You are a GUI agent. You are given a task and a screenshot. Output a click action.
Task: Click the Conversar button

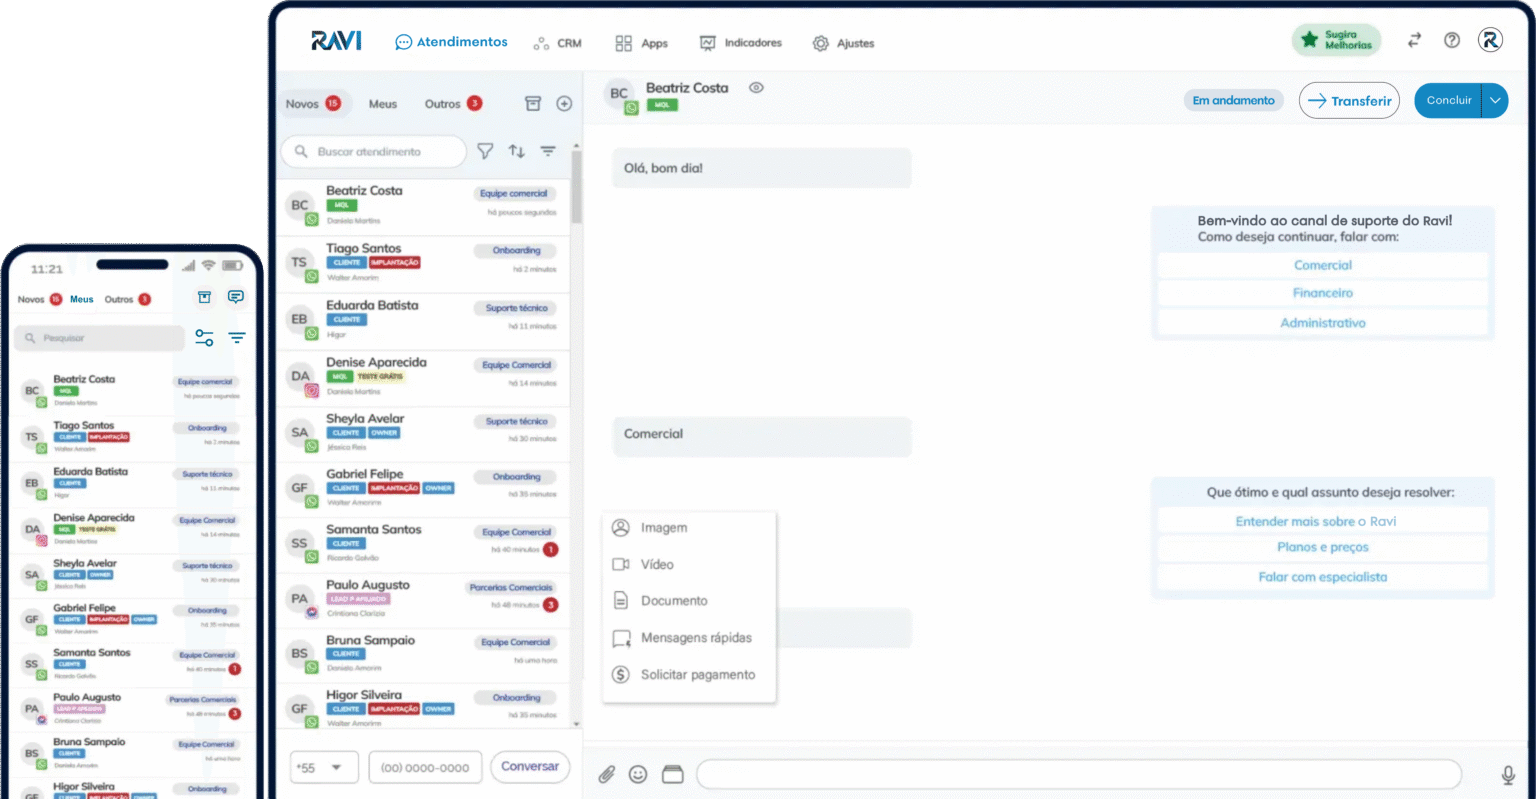pyautogui.click(x=529, y=767)
